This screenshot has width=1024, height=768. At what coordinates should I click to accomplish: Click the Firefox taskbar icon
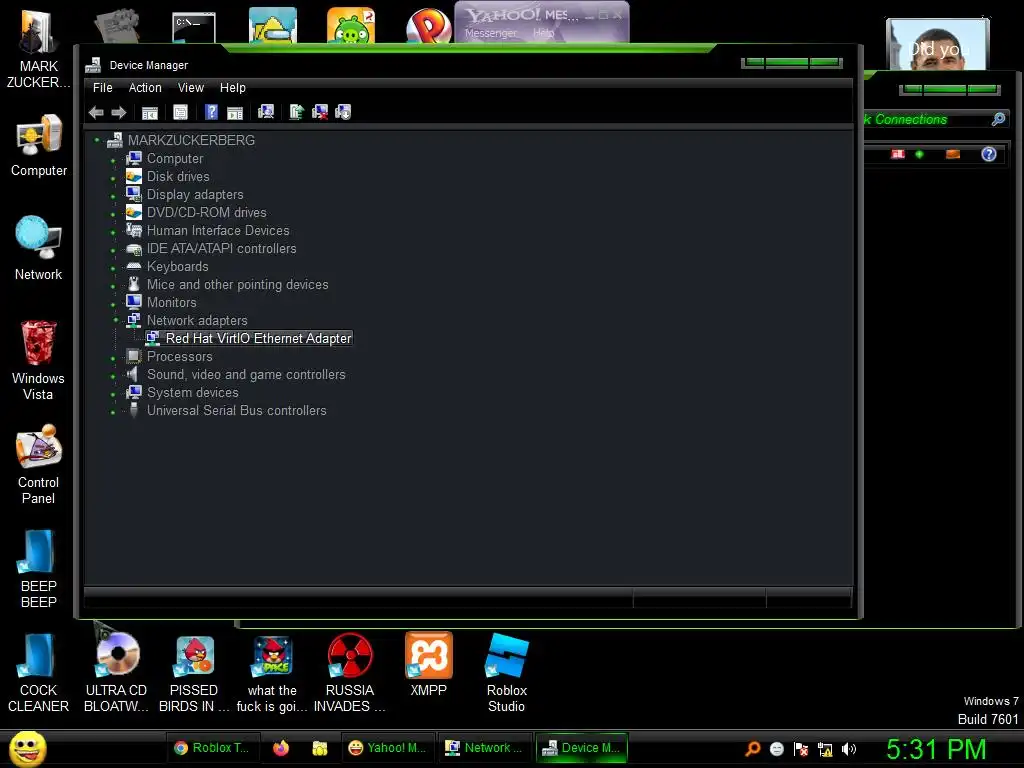[281, 748]
